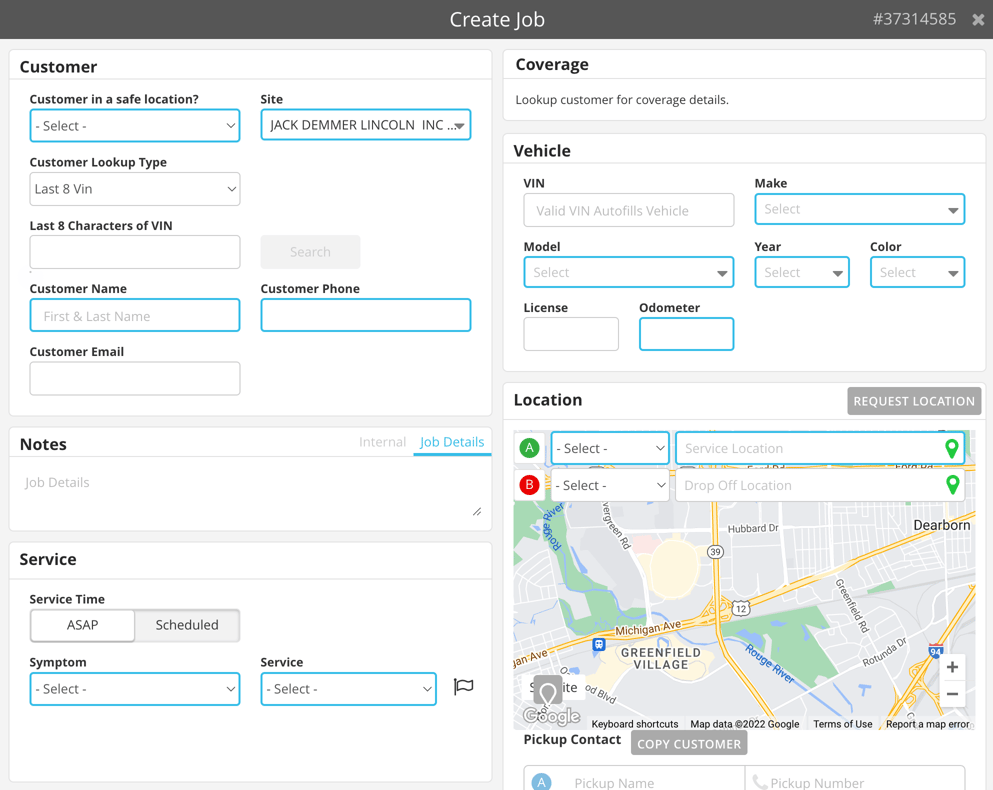Viewport: 993px width, 790px height.
Task: Select the Job Details notes tab
Action: pos(452,442)
